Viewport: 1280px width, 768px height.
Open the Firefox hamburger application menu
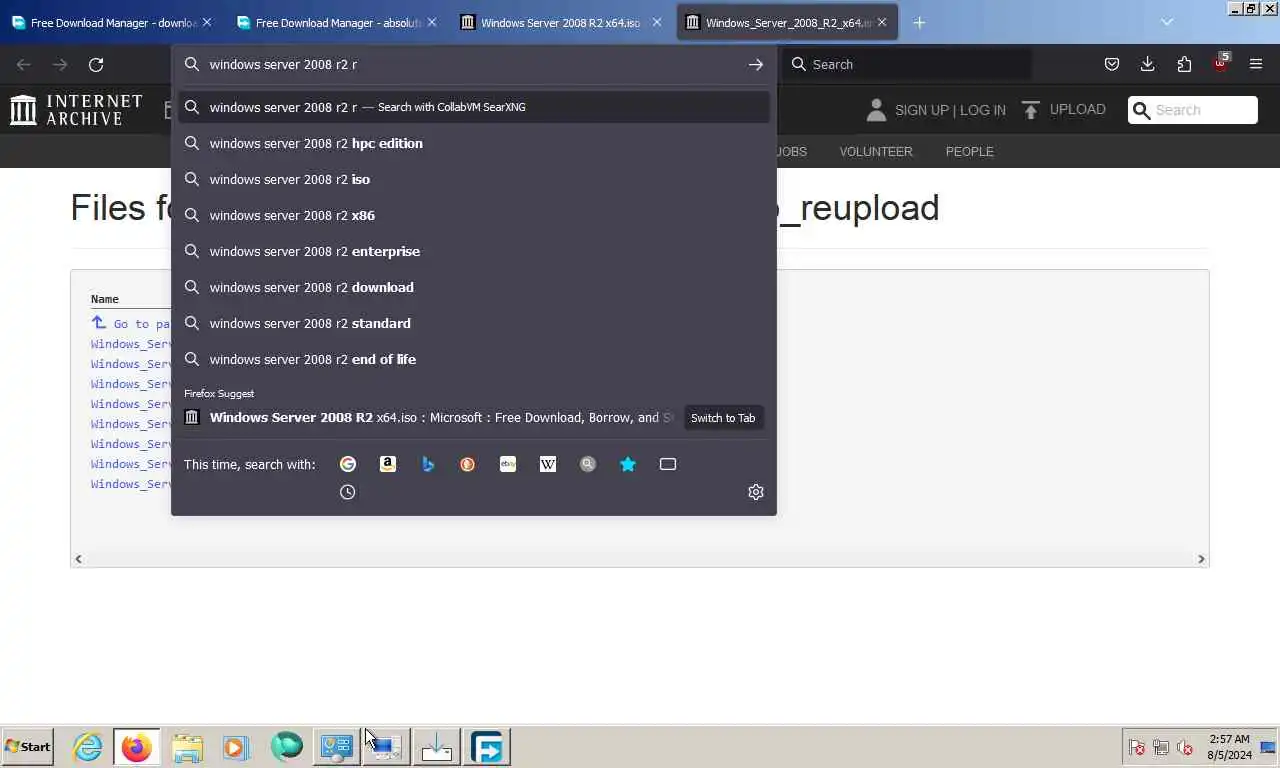click(x=1256, y=64)
